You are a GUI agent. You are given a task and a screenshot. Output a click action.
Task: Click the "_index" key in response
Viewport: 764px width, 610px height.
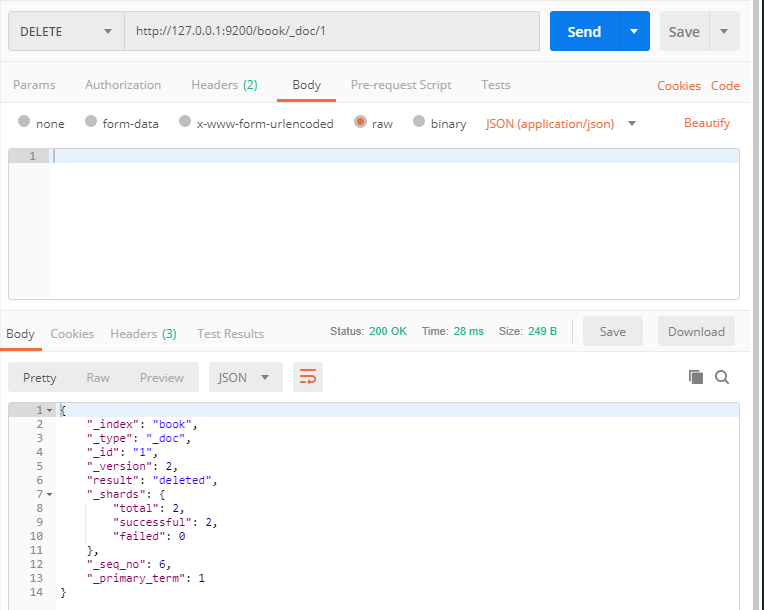pyautogui.click(x=113, y=424)
